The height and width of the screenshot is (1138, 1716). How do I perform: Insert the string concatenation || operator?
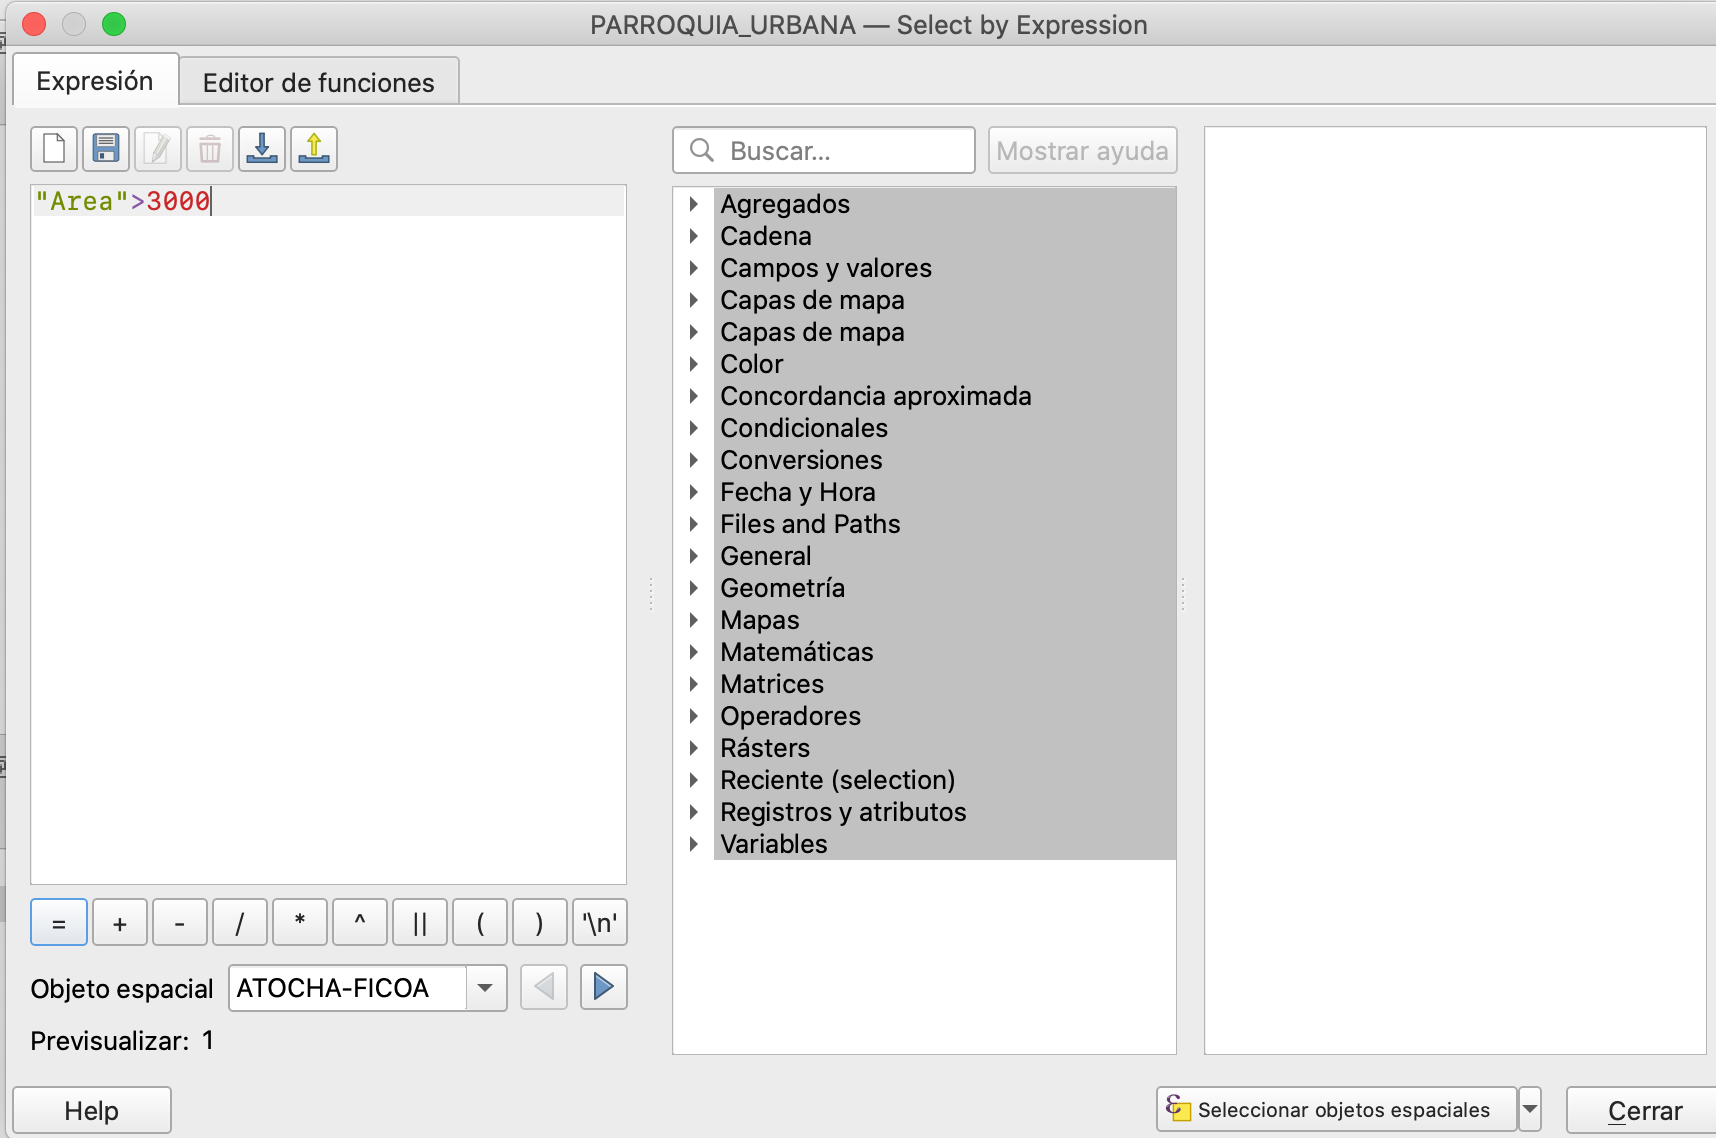tap(420, 923)
